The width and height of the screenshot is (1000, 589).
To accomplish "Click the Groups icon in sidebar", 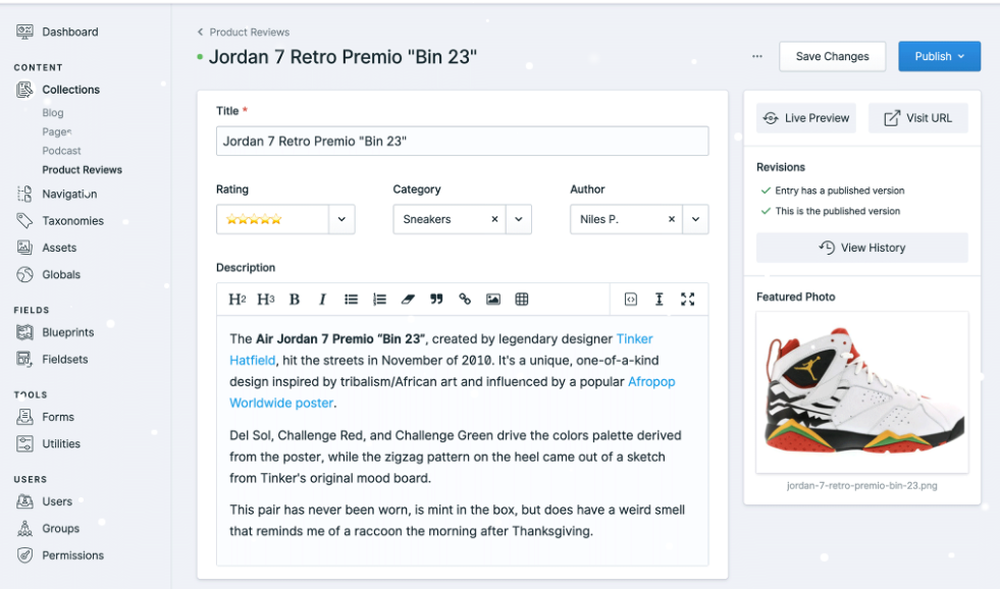I will pyautogui.click(x=24, y=528).
